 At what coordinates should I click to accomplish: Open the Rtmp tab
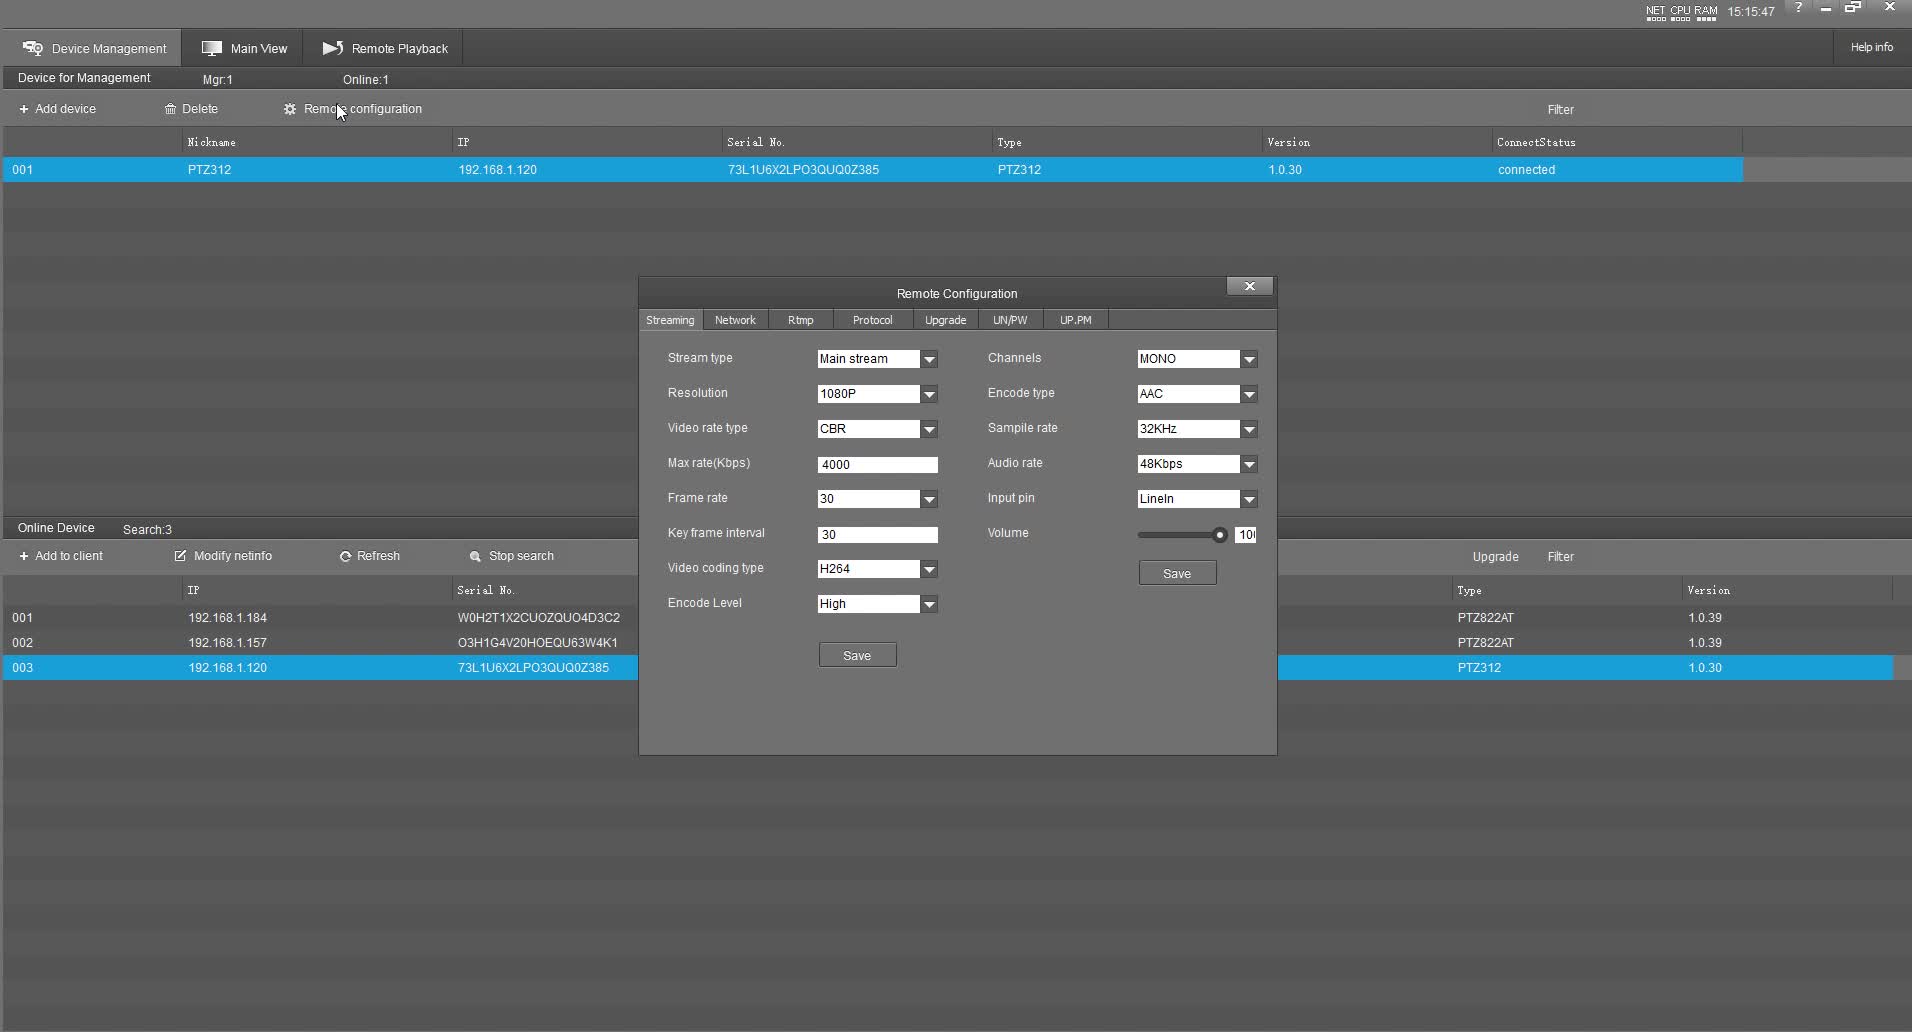click(x=801, y=320)
